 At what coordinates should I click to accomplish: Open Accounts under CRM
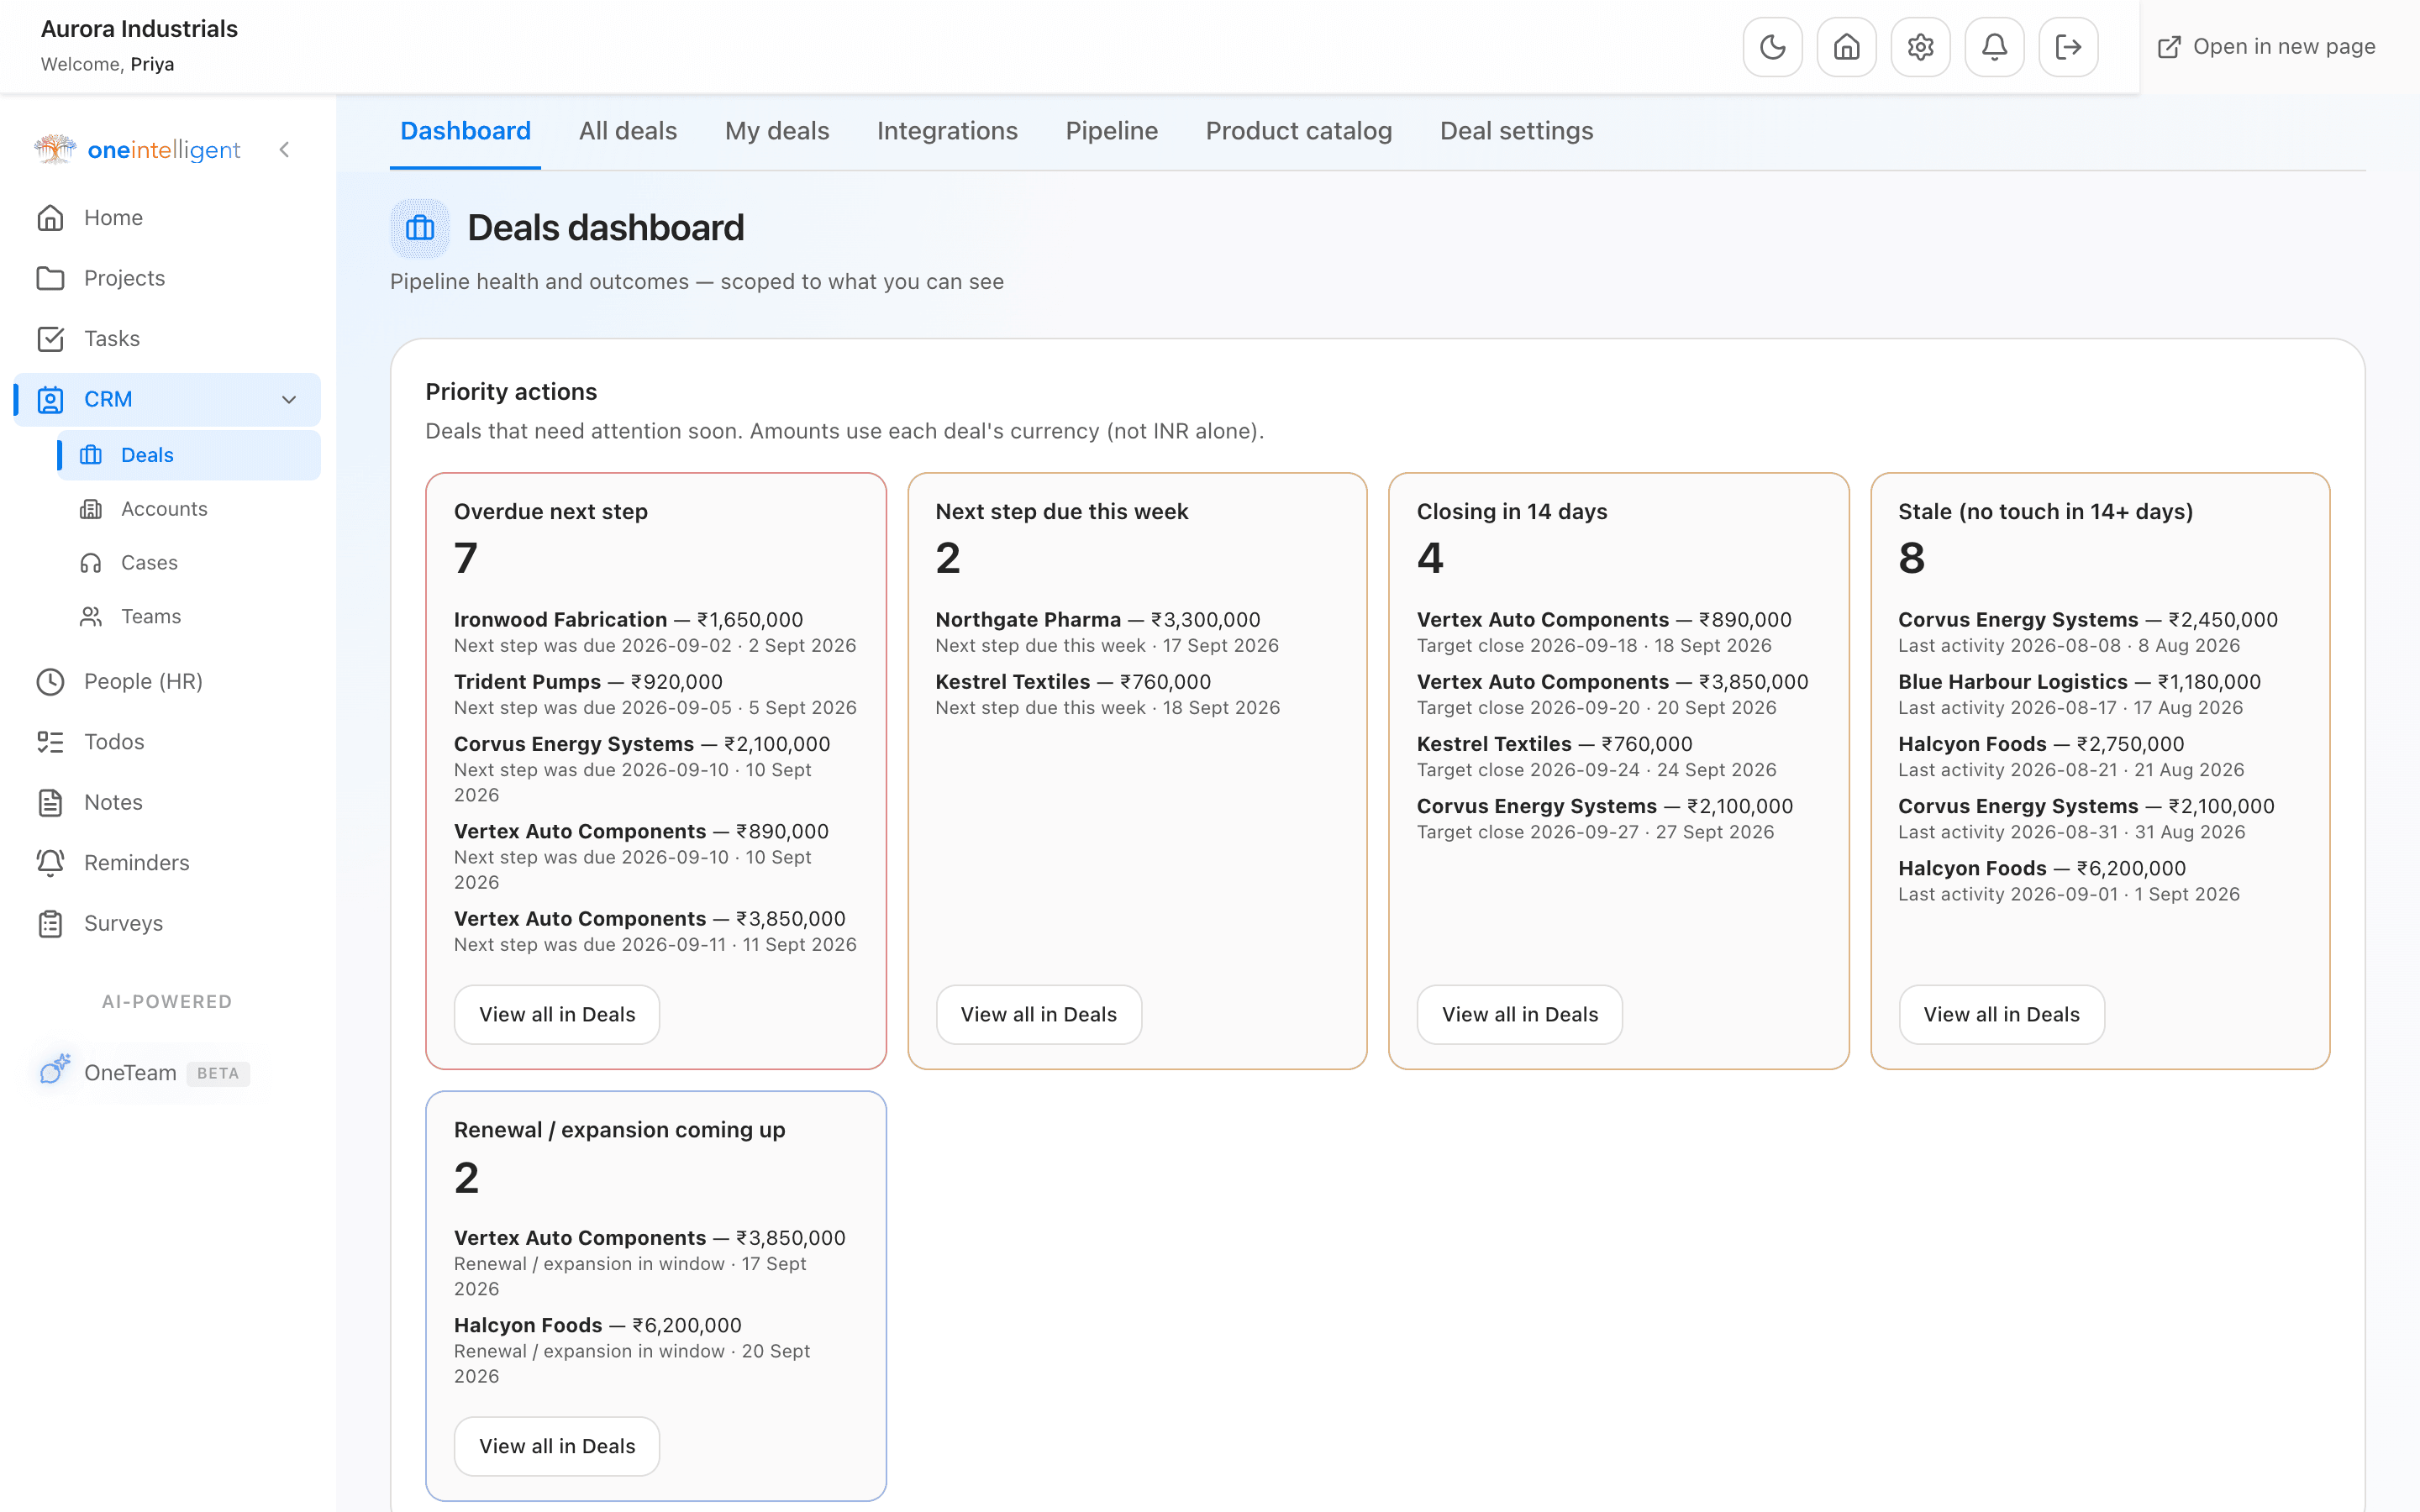(189, 509)
